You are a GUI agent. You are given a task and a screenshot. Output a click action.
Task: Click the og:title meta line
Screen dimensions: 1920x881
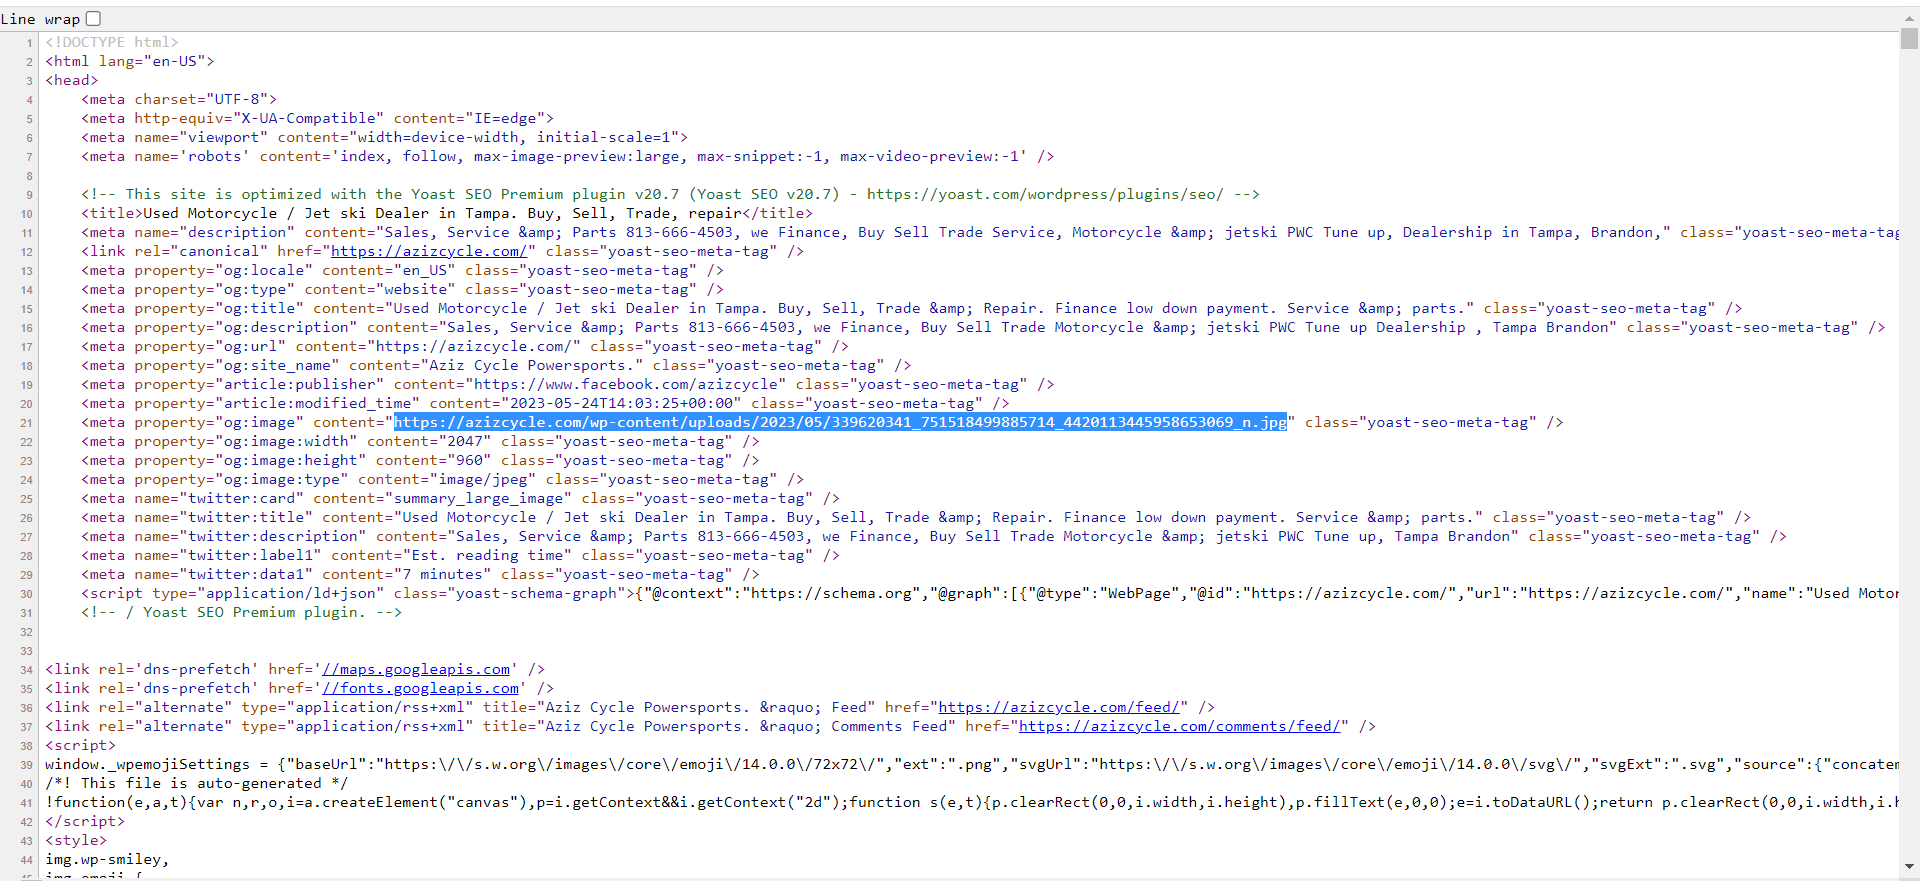[911, 308]
